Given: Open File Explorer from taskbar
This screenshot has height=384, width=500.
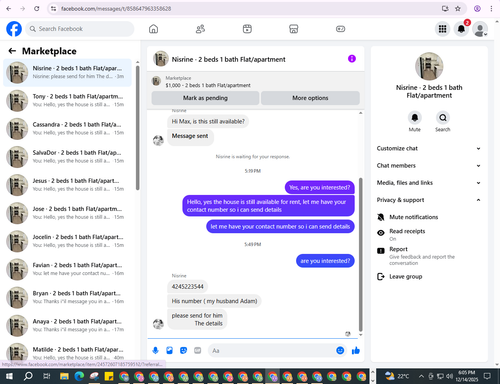Looking at the screenshot, I should coord(64,377).
